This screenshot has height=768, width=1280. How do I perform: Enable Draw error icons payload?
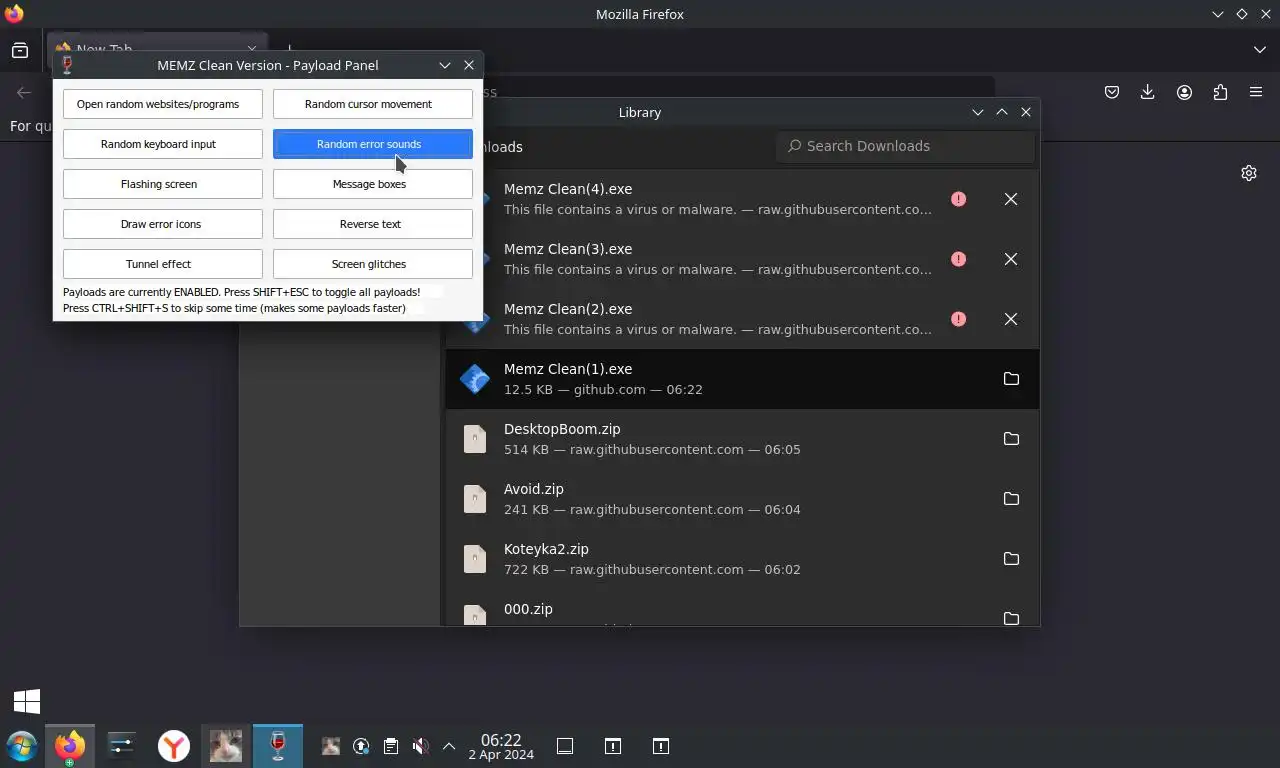coord(163,224)
